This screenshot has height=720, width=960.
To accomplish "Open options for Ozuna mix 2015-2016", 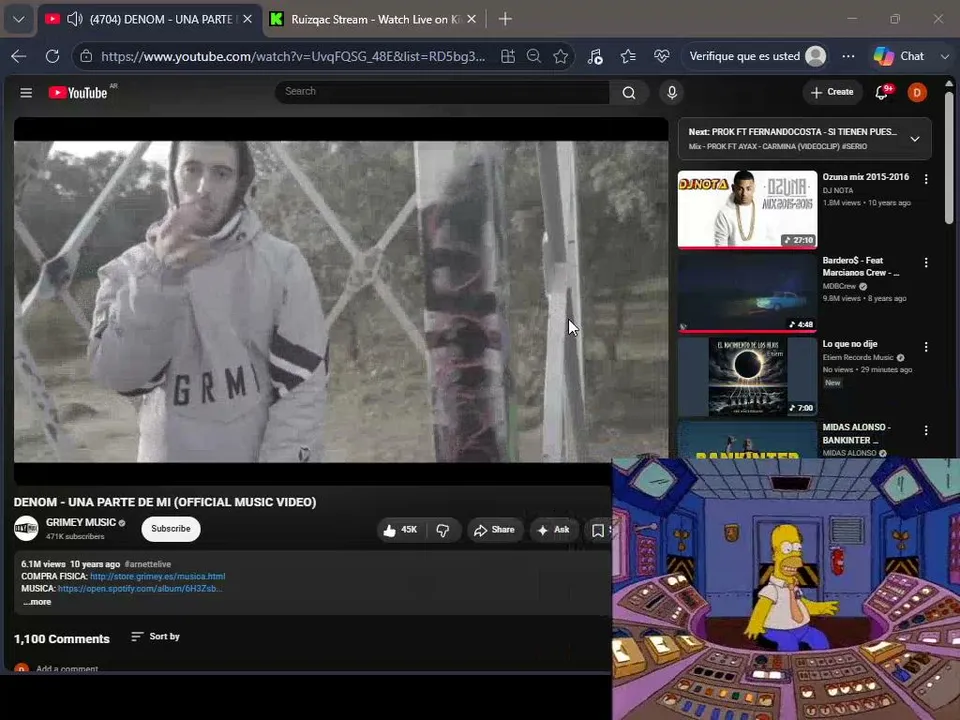I will 926,179.
